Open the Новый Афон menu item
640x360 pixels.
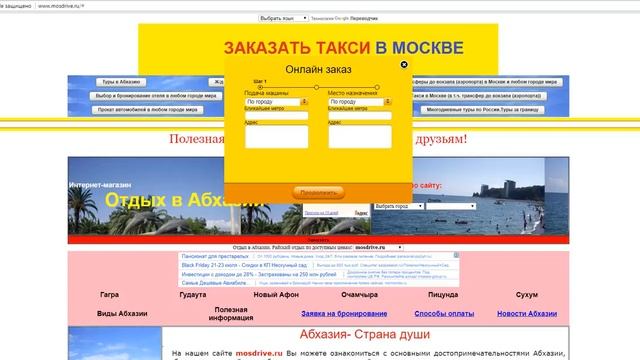coord(276,295)
